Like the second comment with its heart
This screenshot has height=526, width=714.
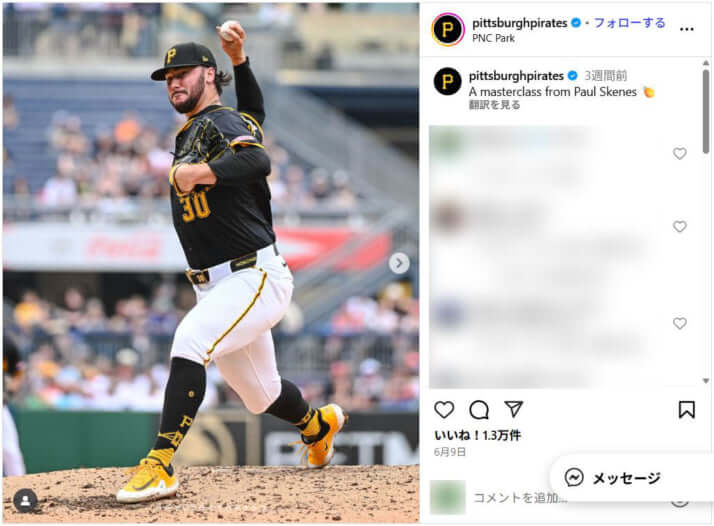pyautogui.click(x=679, y=226)
